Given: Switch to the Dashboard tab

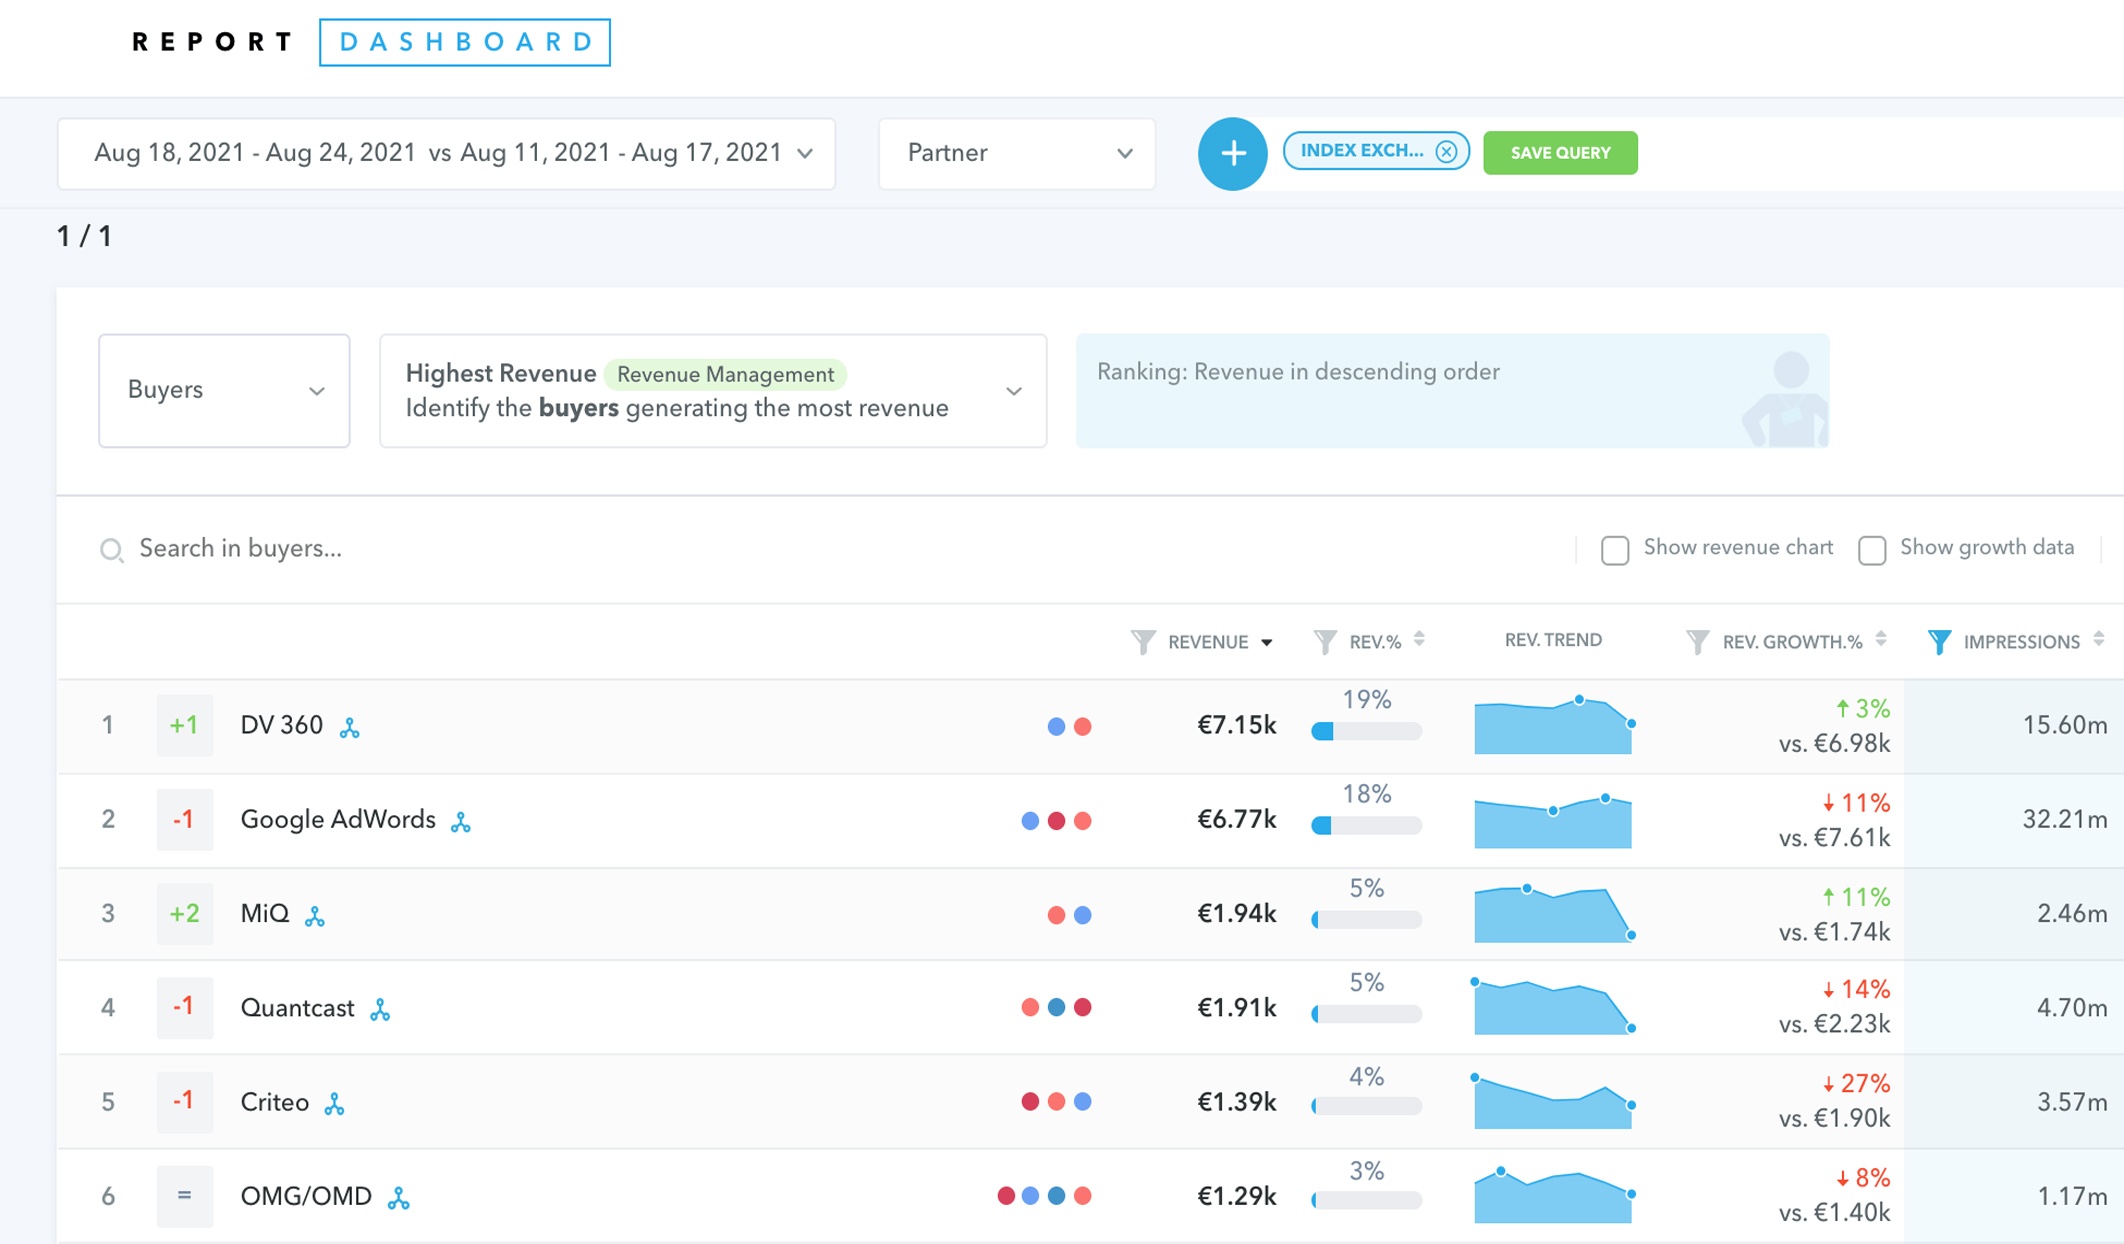Looking at the screenshot, I should point(465,42).
